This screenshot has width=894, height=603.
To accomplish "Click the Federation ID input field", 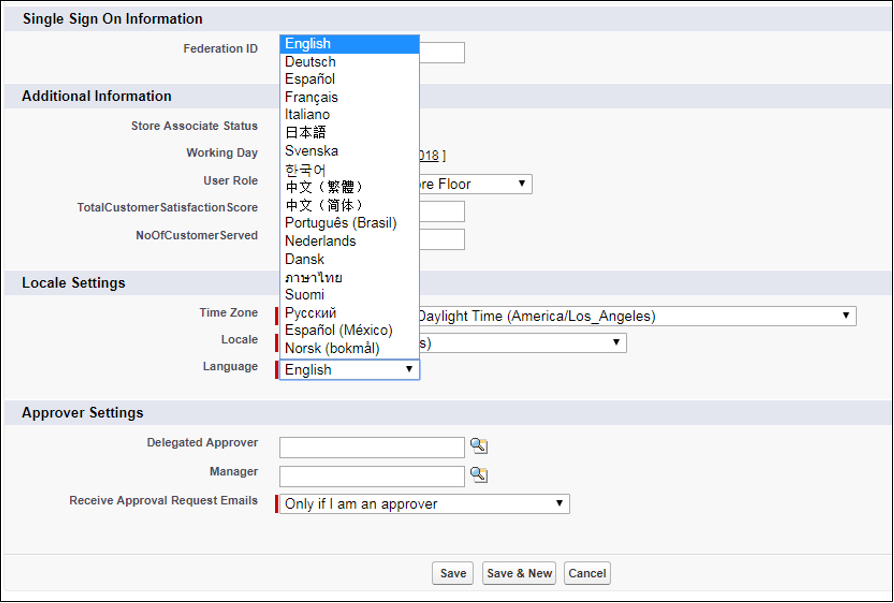I will pyautogui.click(x=440, y=52).
